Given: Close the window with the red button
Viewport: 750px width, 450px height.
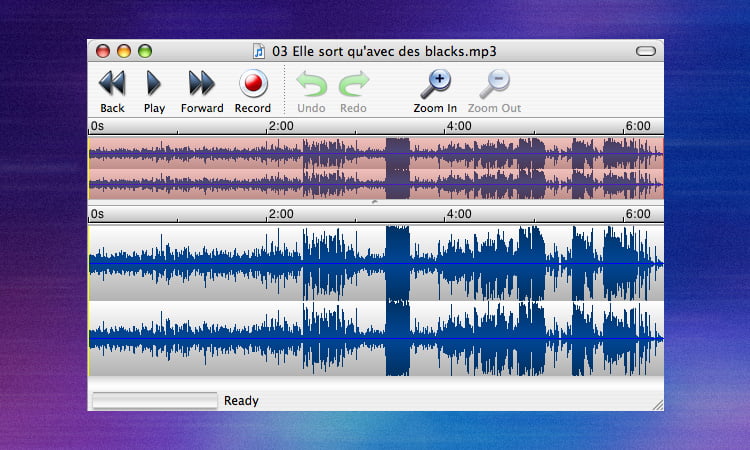Looking at the screenshot, I should click(x=102, y=51).
